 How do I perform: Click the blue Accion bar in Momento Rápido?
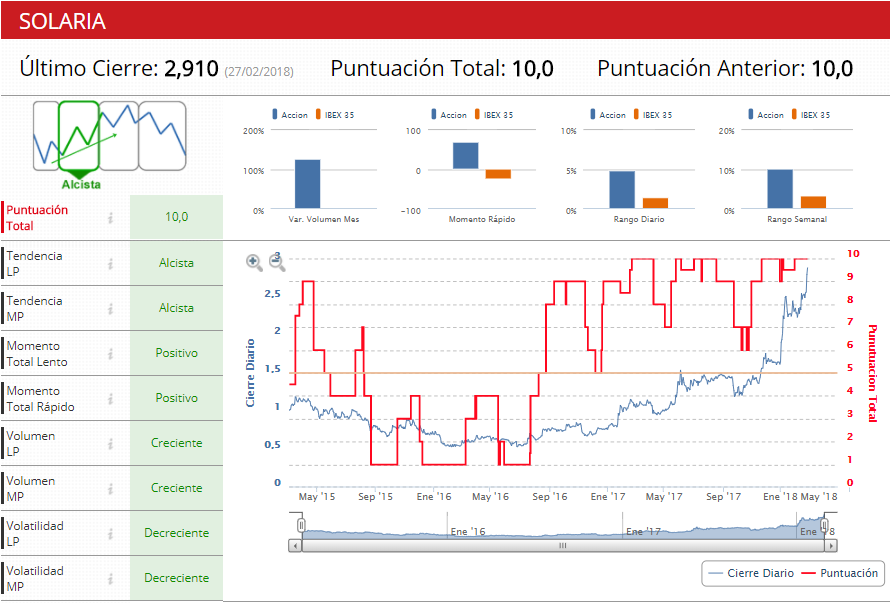[x=465, y=156]
